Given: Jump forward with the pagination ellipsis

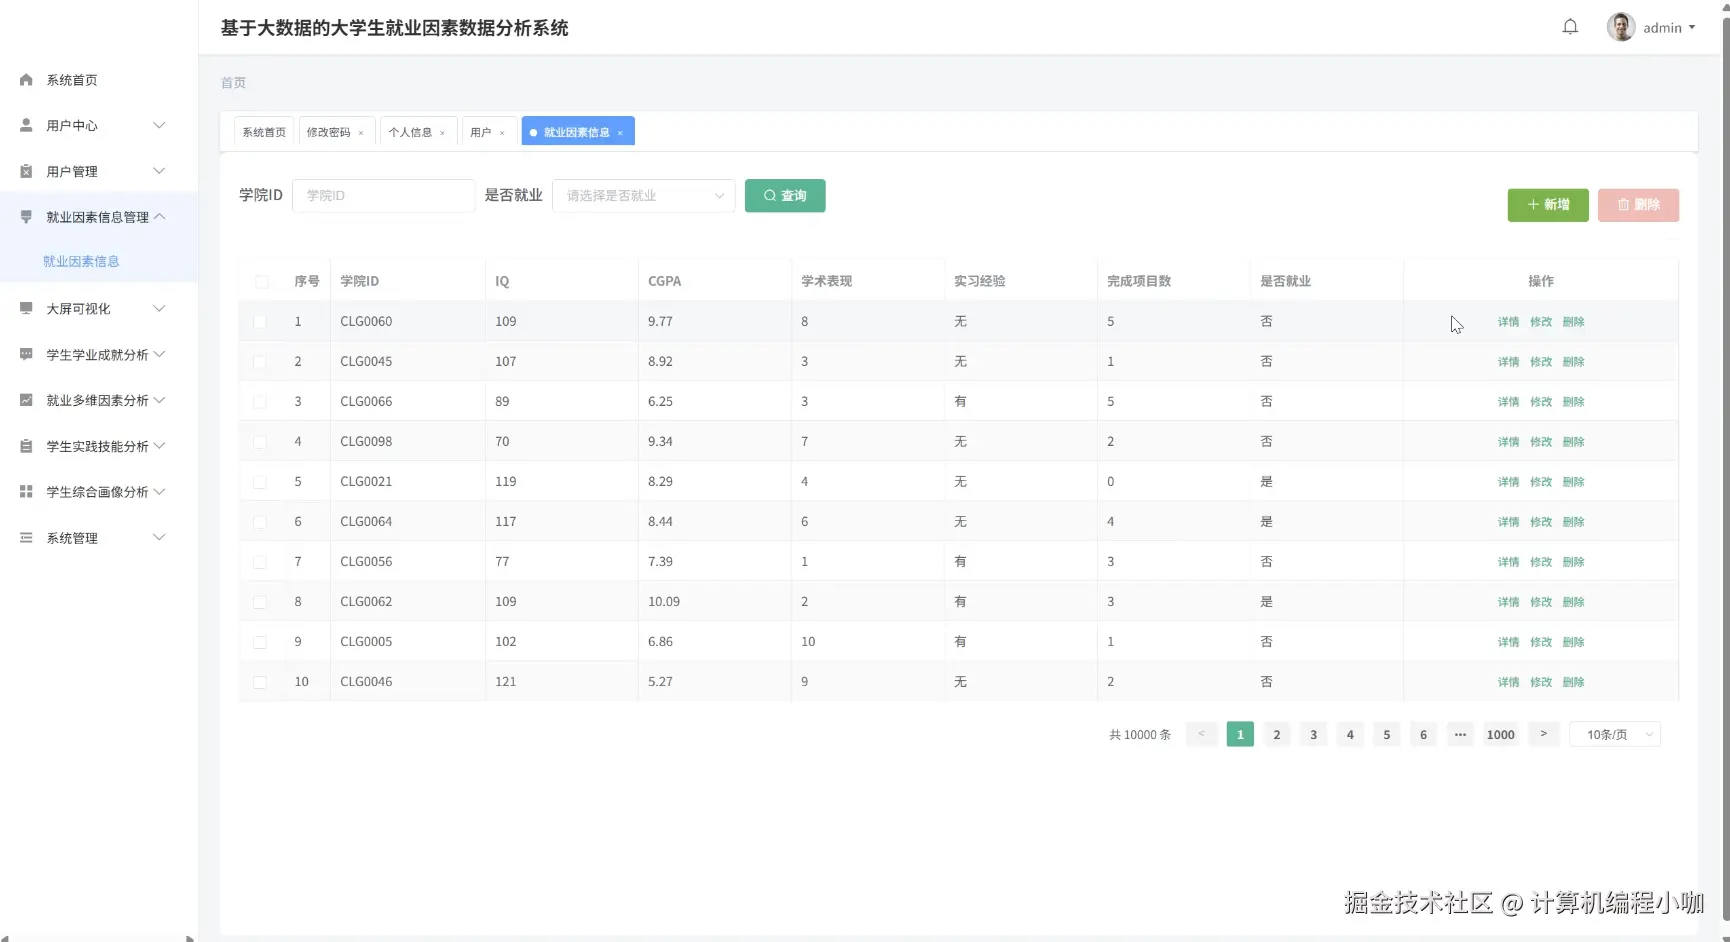Looking at the screenshot, I should [1460, 734].
